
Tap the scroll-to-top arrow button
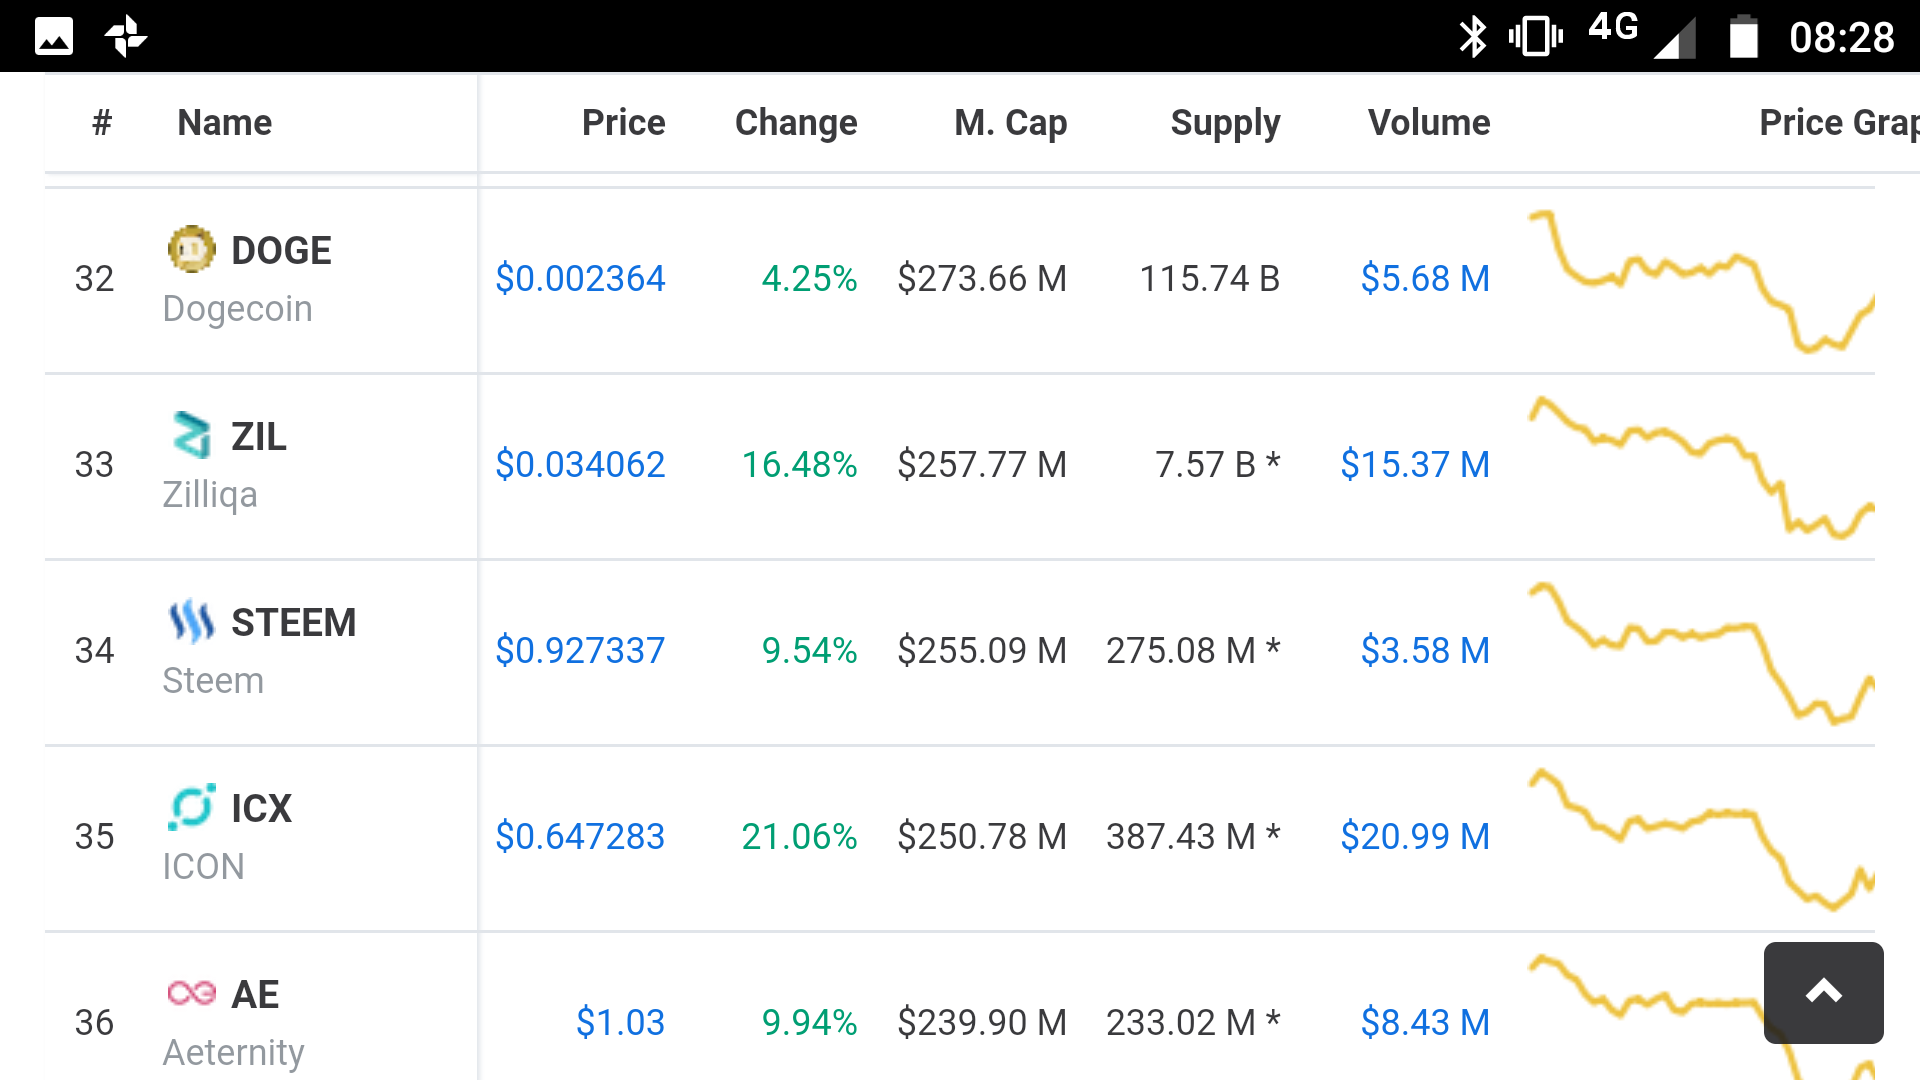[1823, 992]
